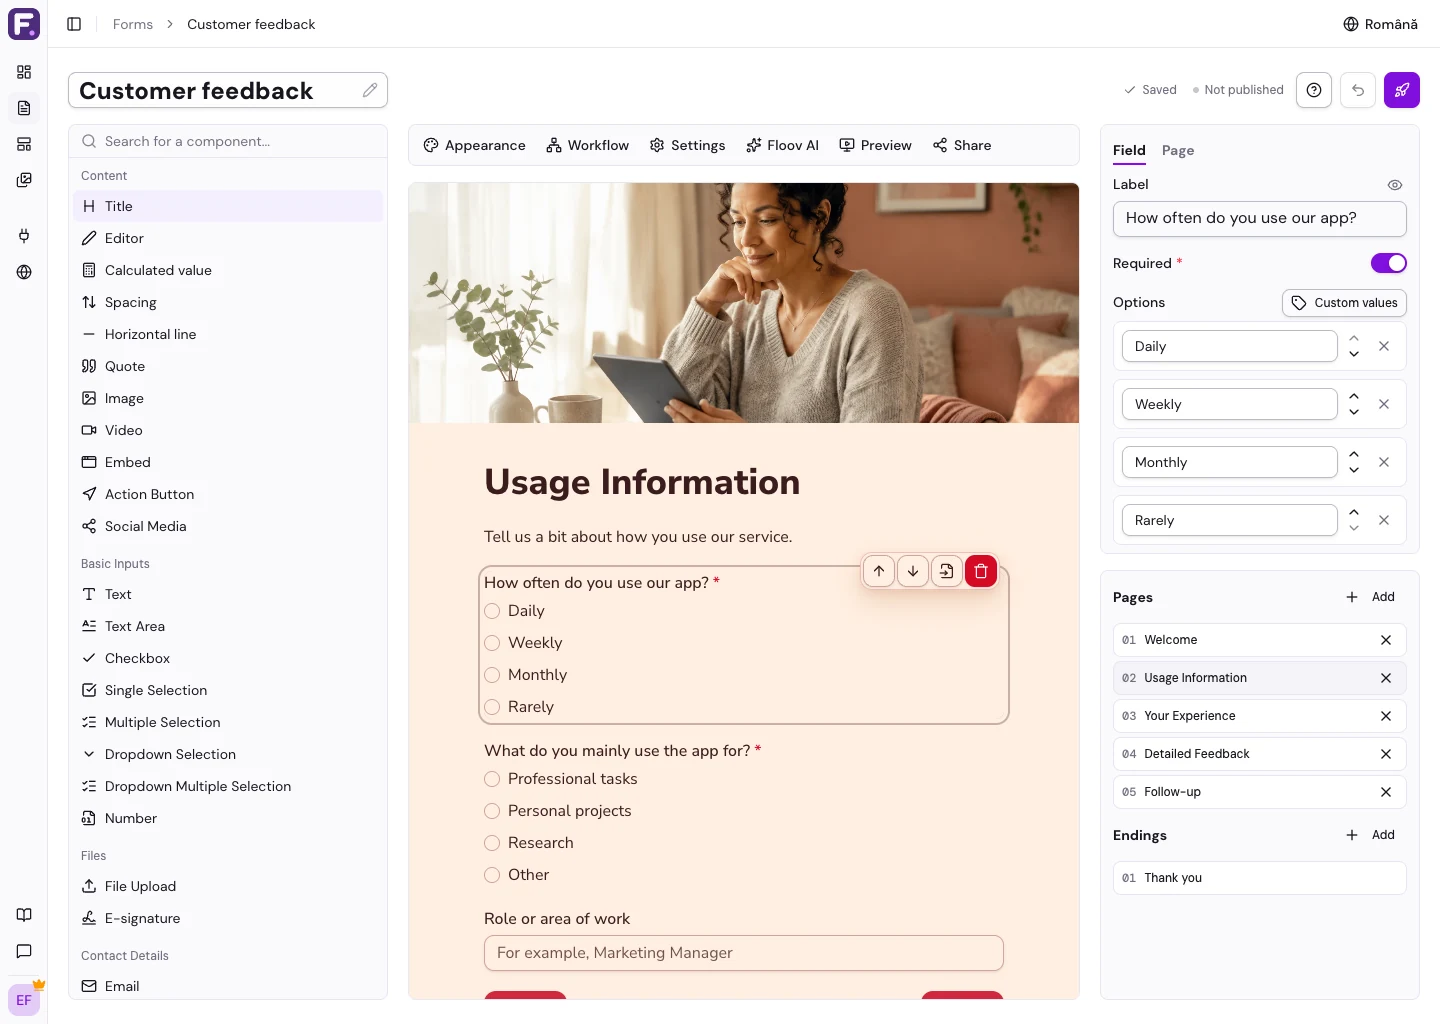Move the selected field up
Image resolution: width=1440 pixels, height=1024 pixels.
point(879,571)
